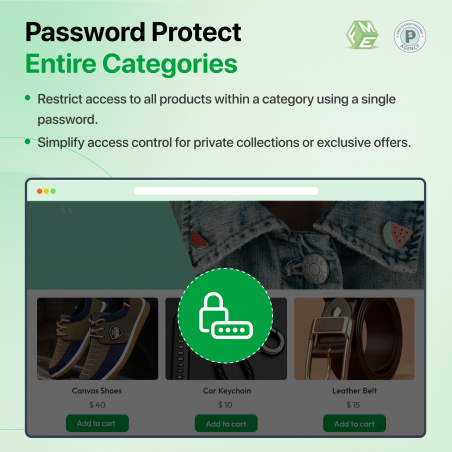452x452 pixels.
Task: Click the FME cube logo
Action: click(x=362, y=35)
